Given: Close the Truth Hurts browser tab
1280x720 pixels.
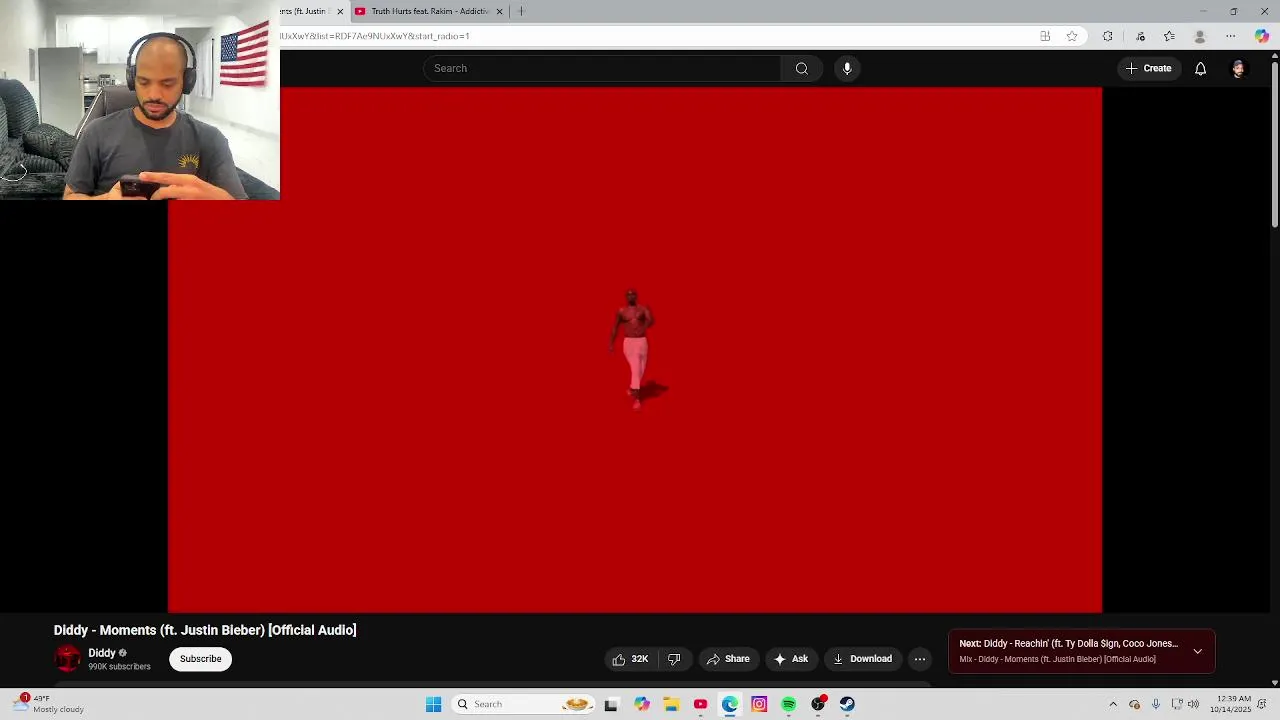Looking at the screenshot, I should click(x=499, y=11).
